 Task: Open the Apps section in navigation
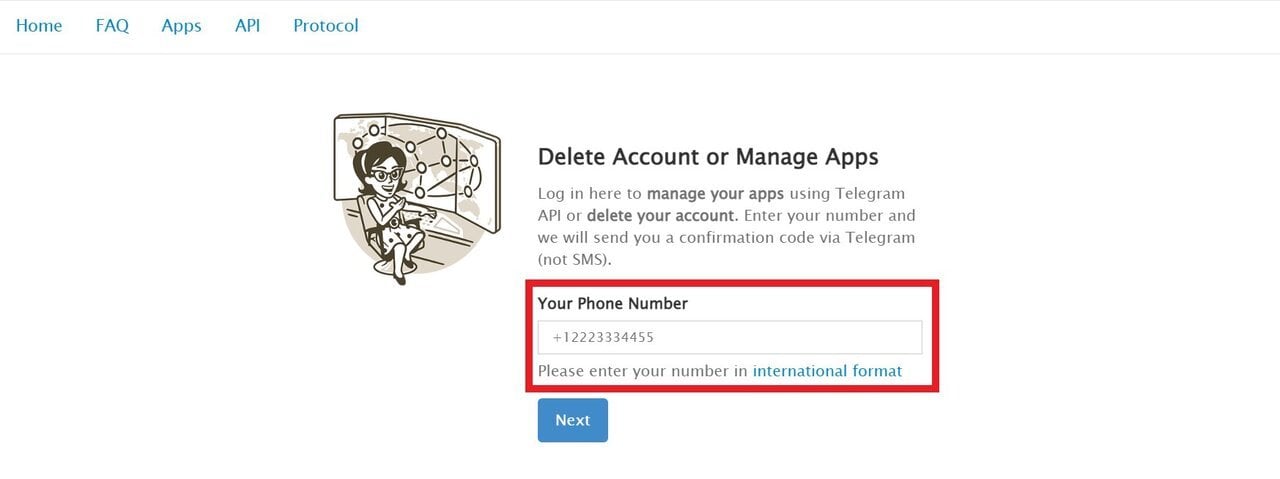pyautogui.click(x=181, y=26)
